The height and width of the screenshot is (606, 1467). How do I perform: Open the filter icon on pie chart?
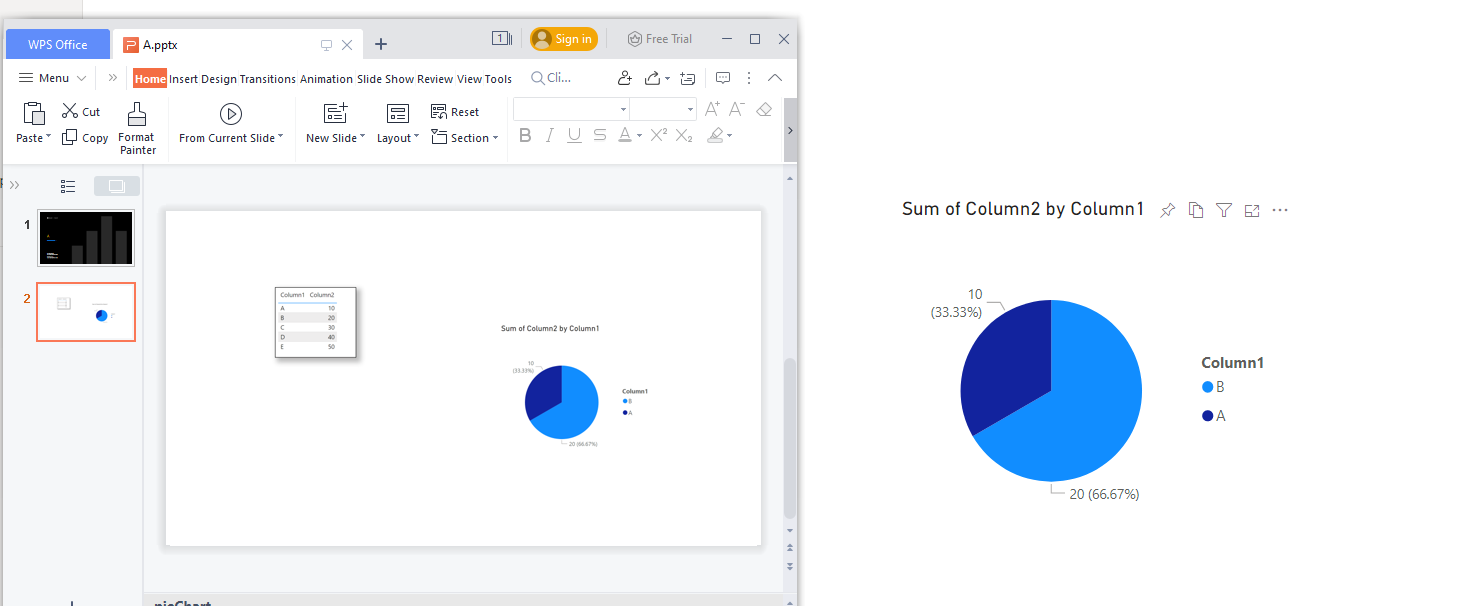1224,210
